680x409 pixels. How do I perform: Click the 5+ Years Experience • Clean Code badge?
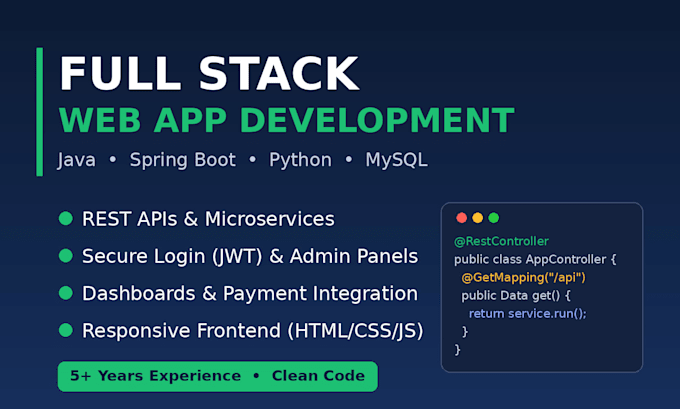(218, 376)
